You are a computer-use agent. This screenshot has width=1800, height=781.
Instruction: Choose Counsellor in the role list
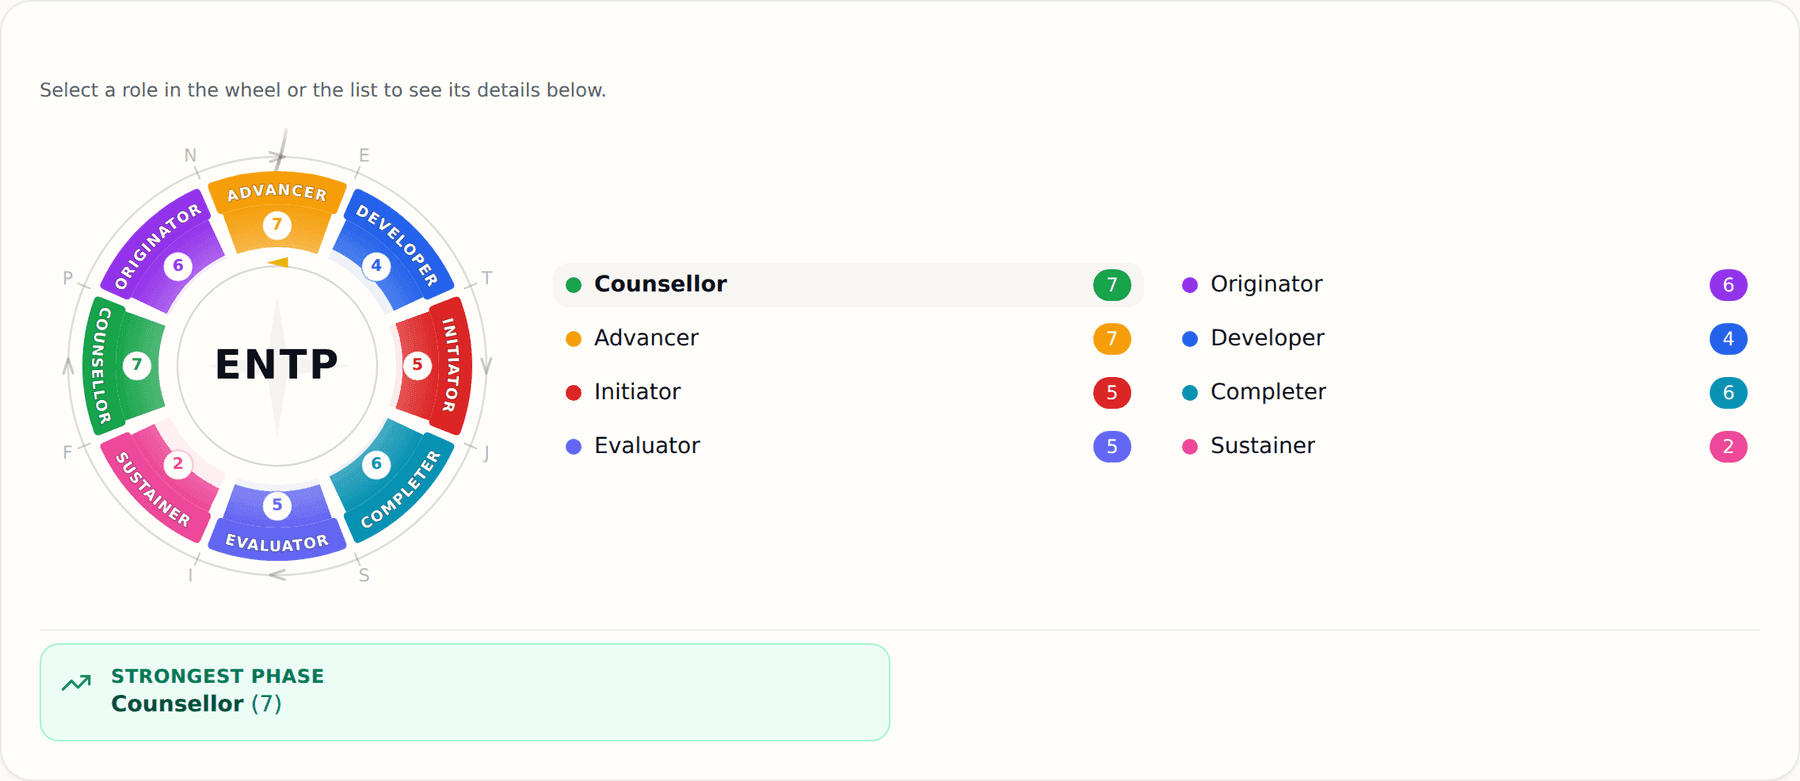coord(848,285)
